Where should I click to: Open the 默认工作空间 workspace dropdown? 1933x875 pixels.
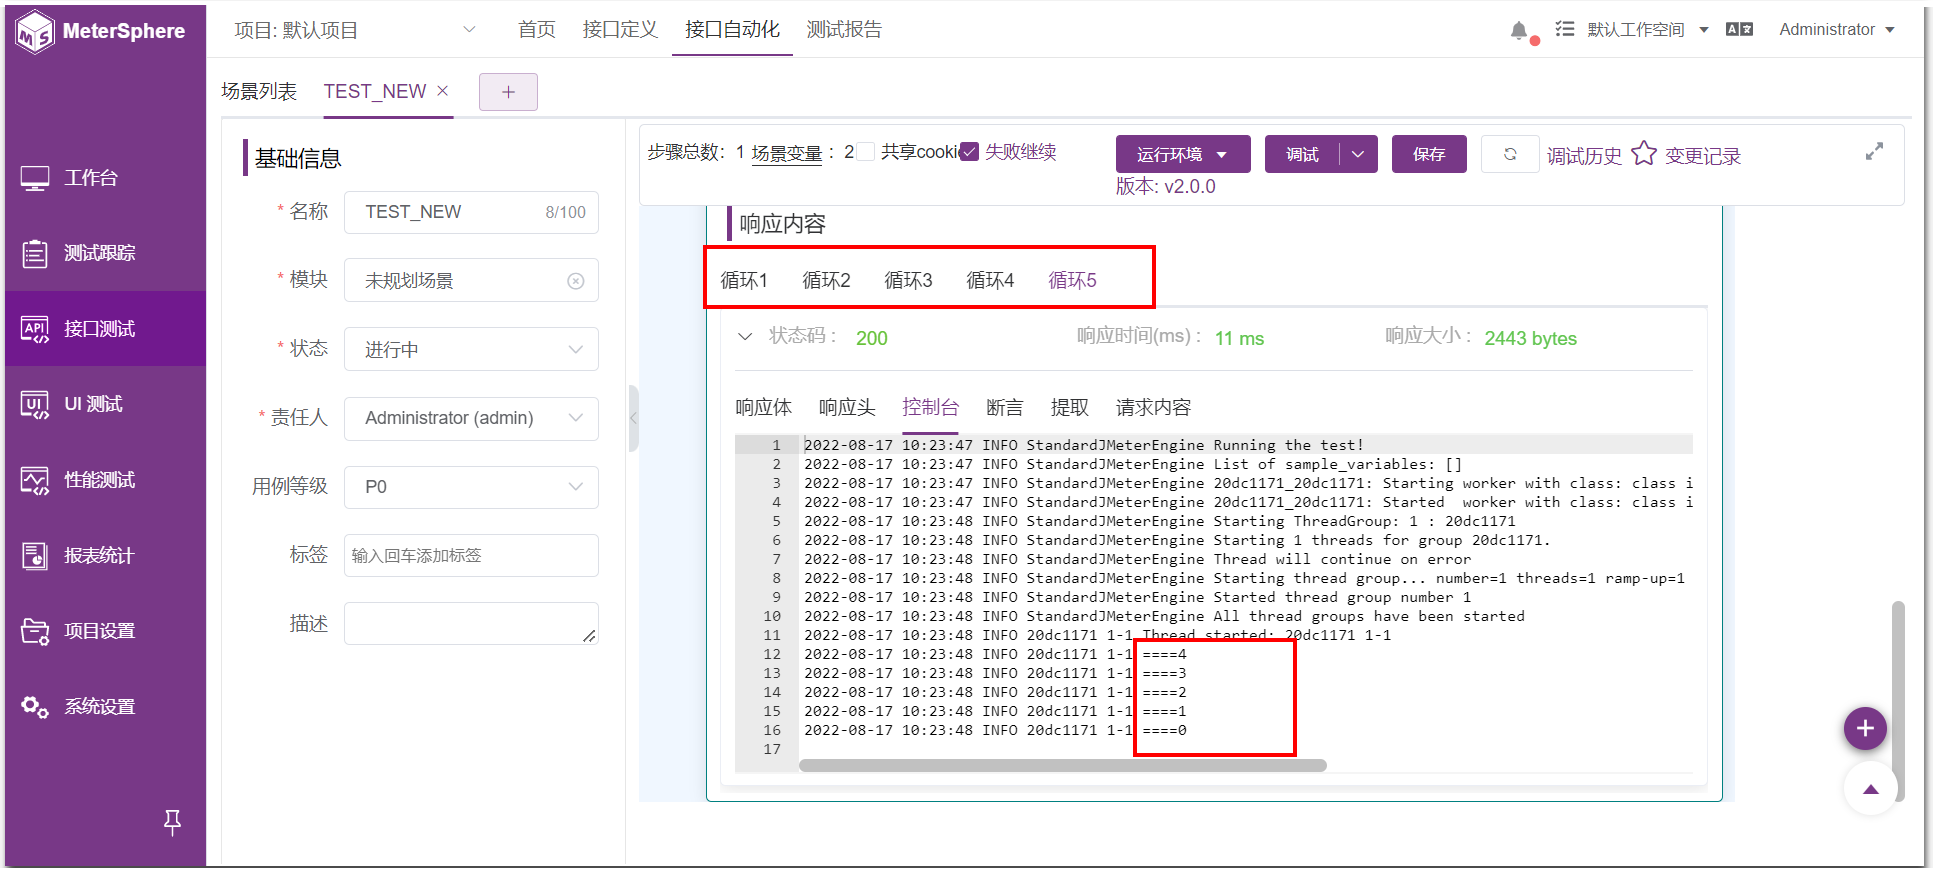[1646, 30]
